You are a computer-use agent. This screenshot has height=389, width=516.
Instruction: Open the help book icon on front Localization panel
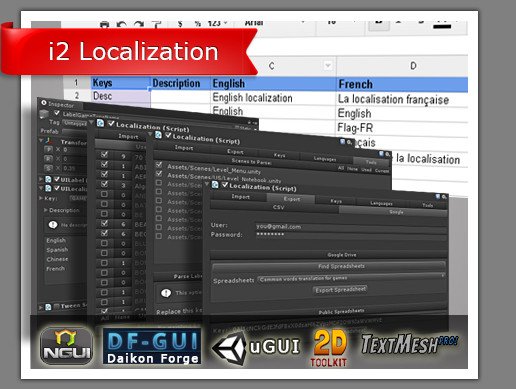tap(438, 196)
